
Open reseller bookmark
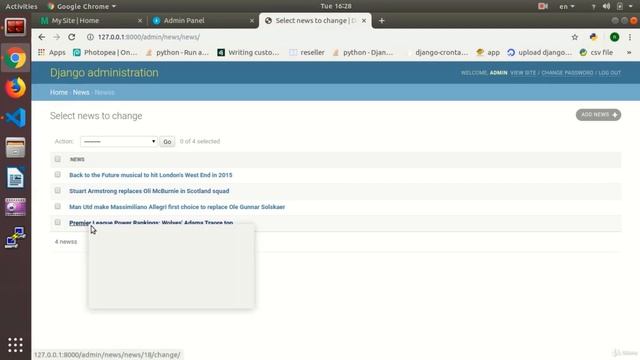307,52
